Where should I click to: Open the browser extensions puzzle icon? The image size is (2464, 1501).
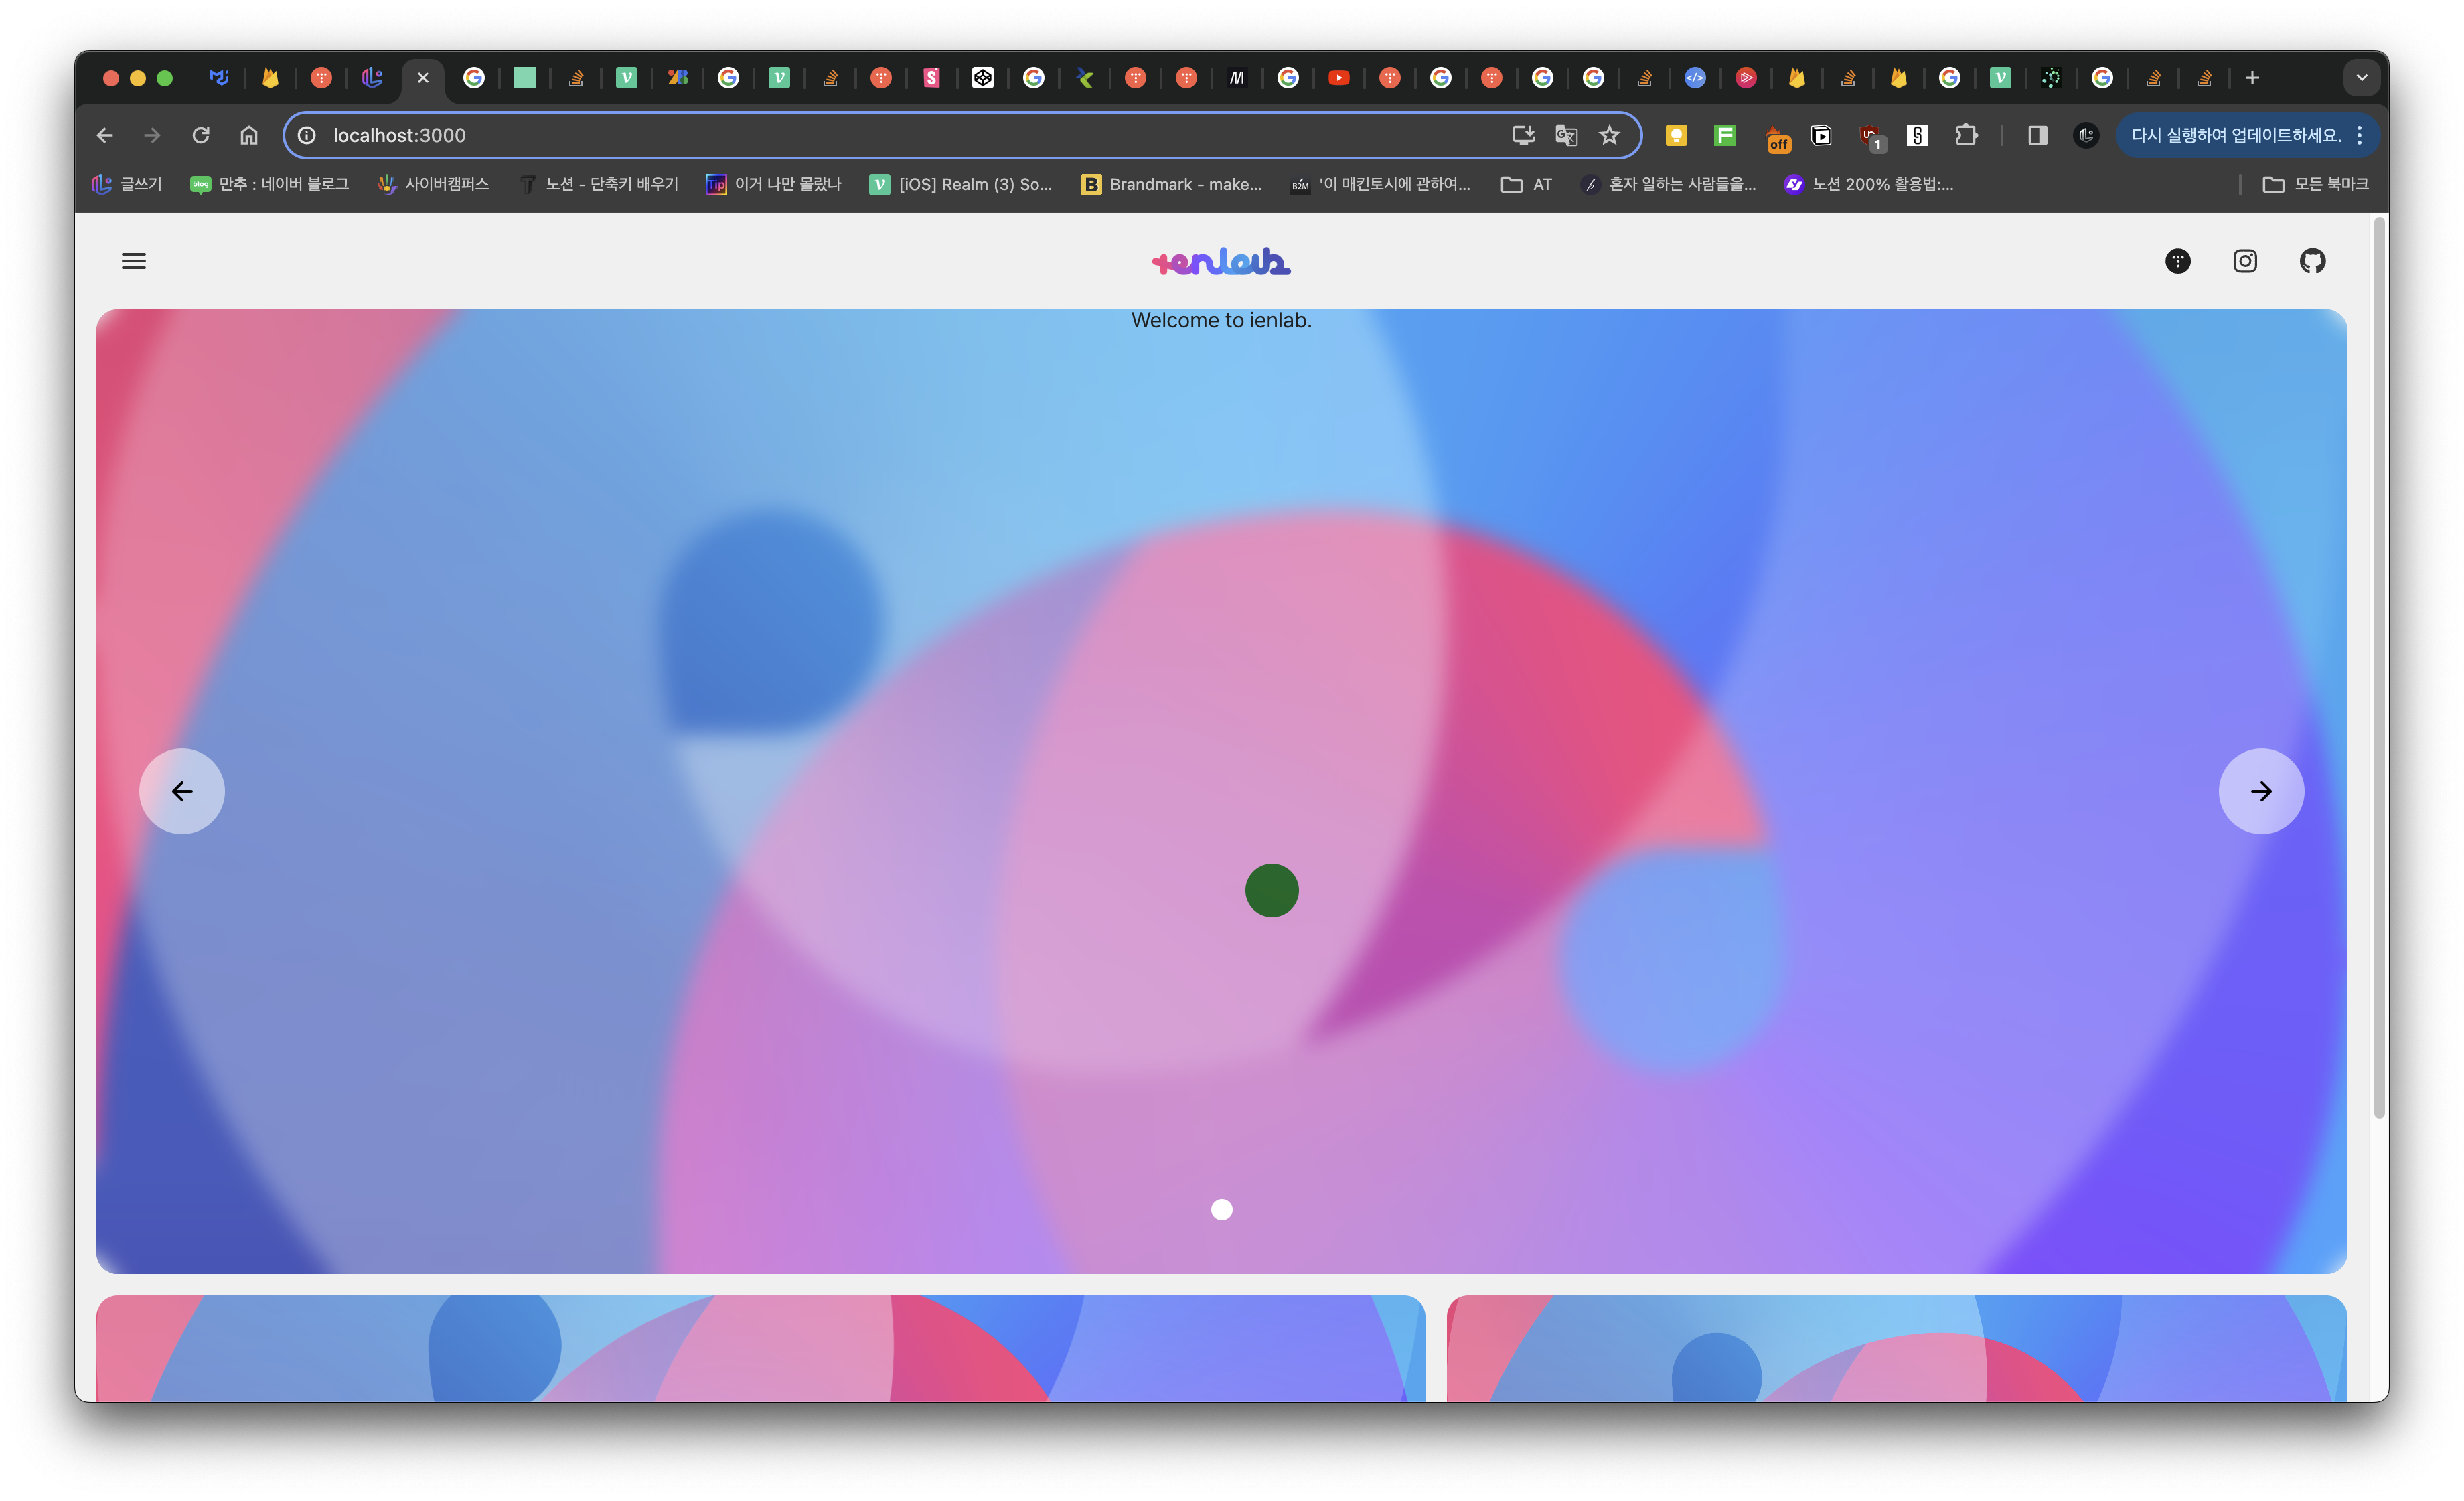(1966, 135)
